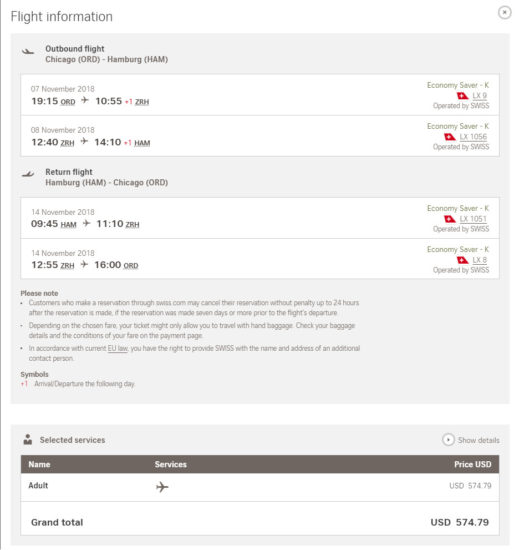Click the outbound flight departing plane icon

point(28,52)
